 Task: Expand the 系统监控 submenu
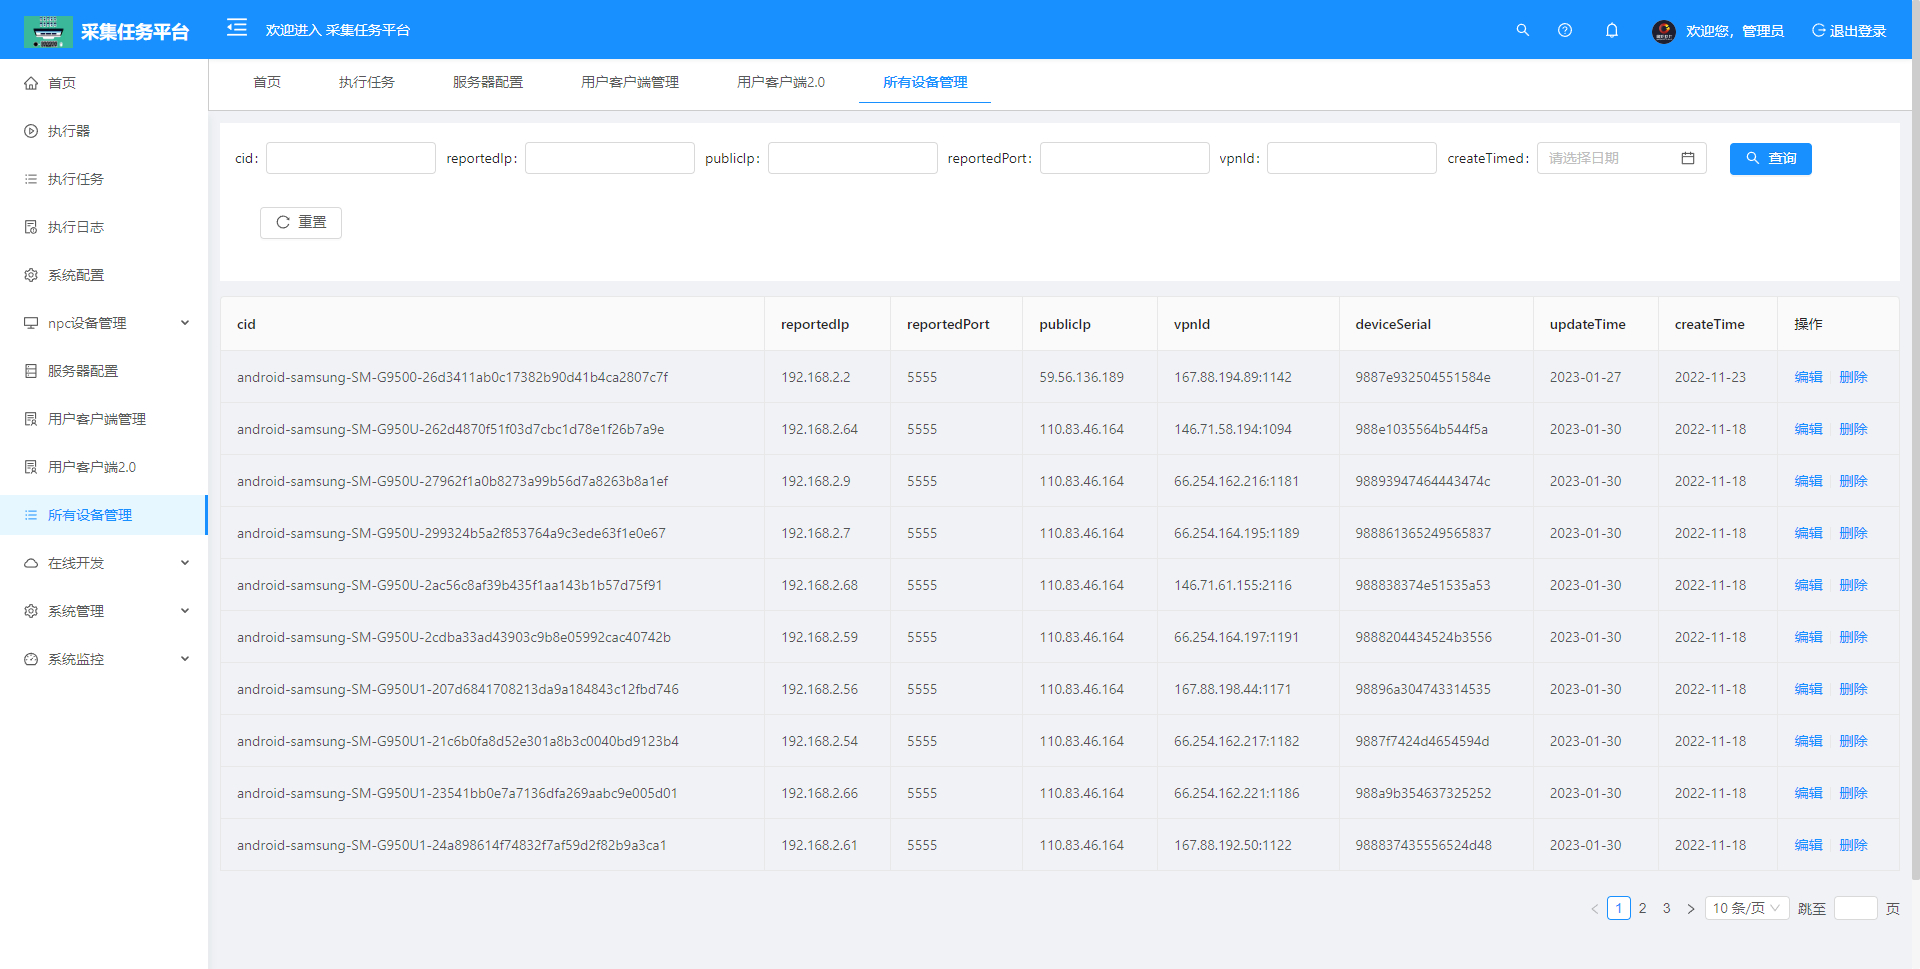click(x=104, y=659)
